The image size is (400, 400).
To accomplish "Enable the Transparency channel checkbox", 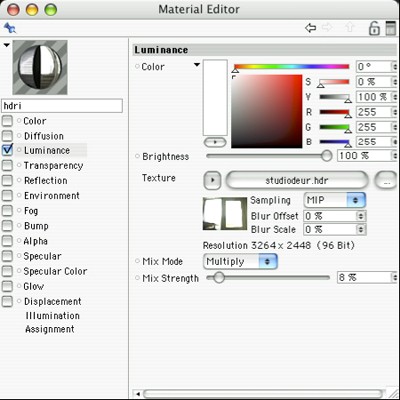I will click(x=7, y=165).
